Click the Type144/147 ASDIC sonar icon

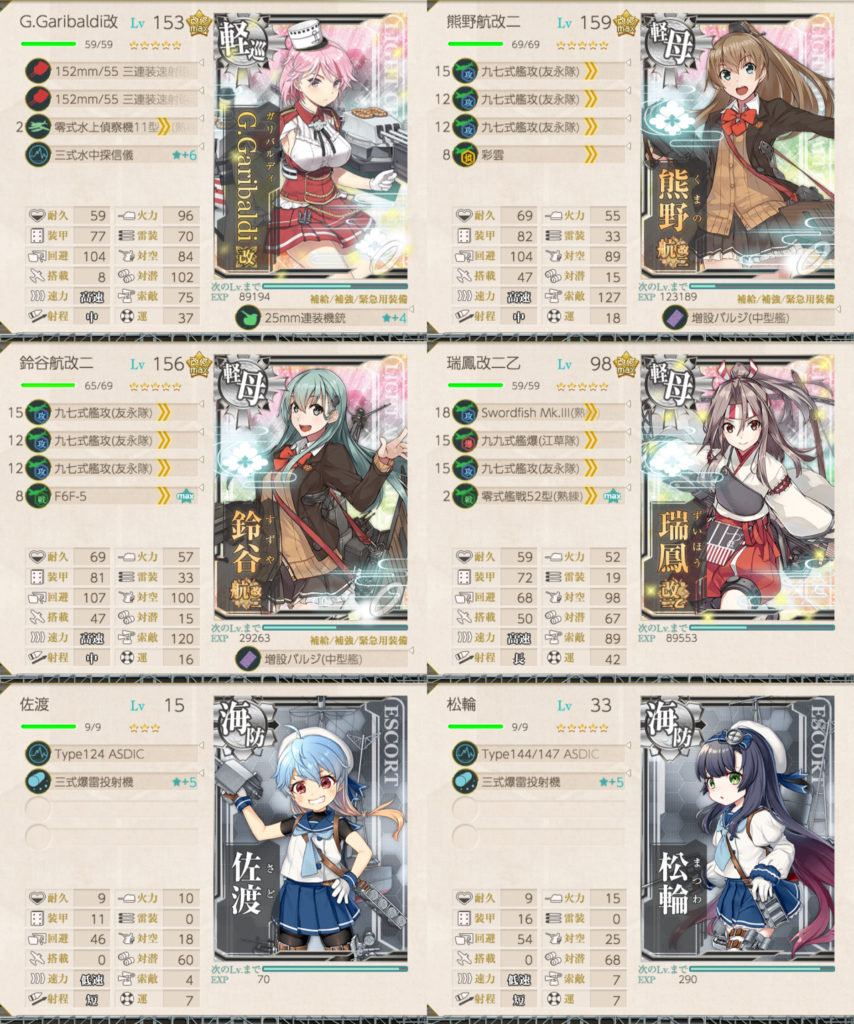point(465,754)
